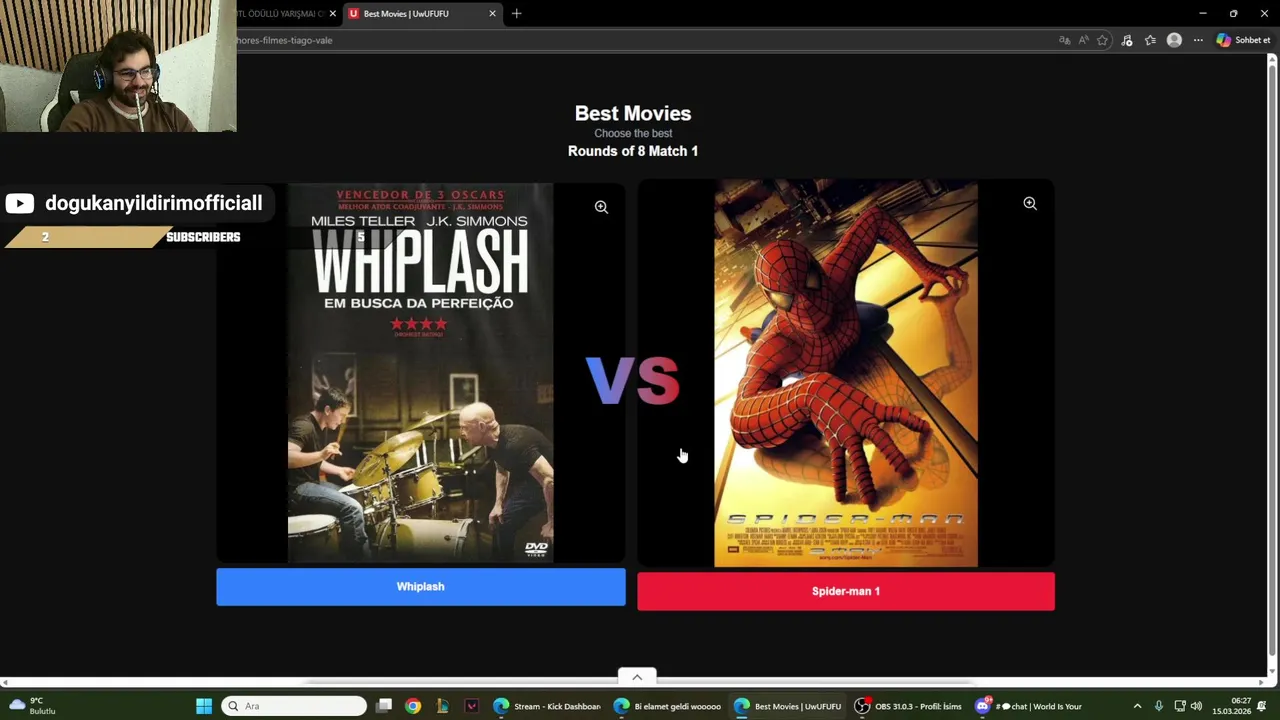Open the Bi elamet geldi wooooo taskbar window
Viewport: 1280px width, 720px height.
point(667,706)
